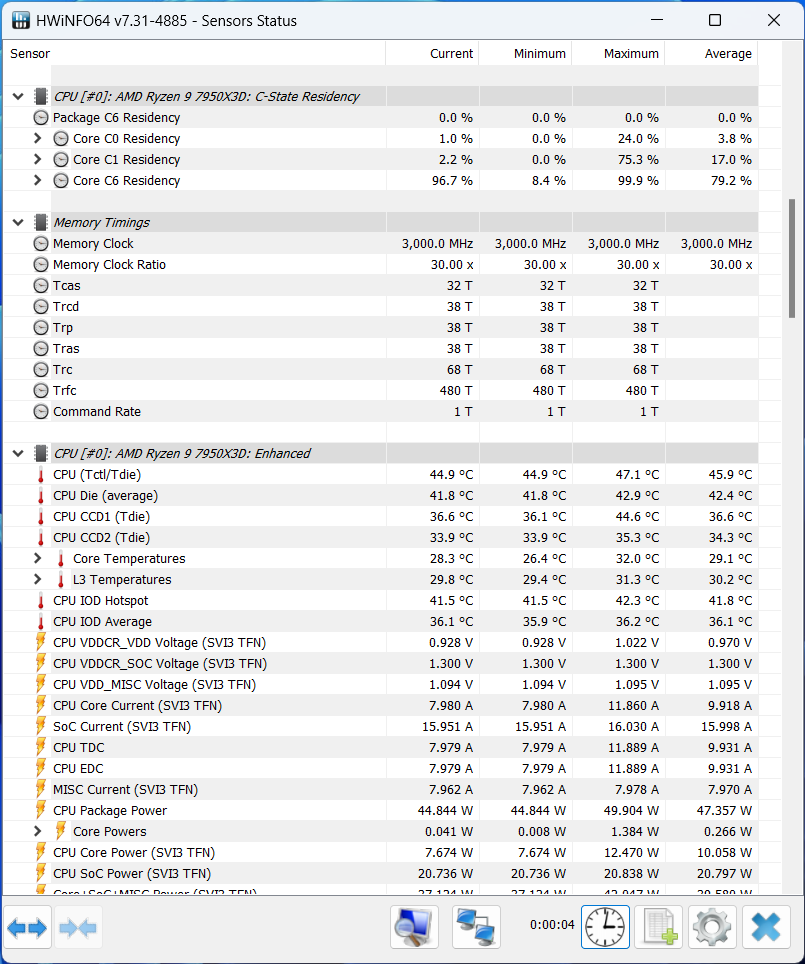805x964 pixels.
Task: Click the Minimum column header
Action: click(525, 53)
